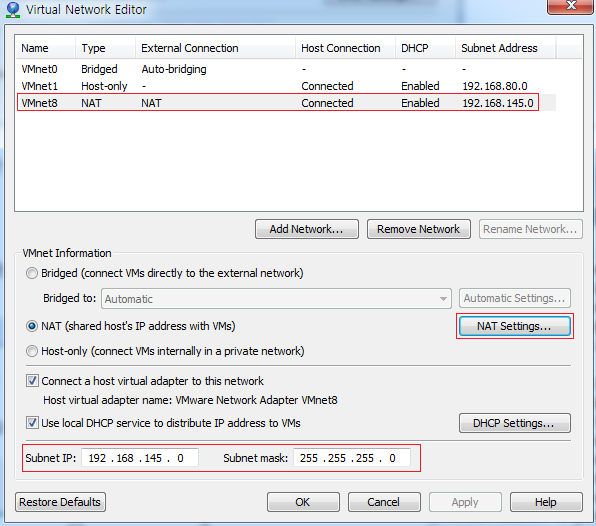This screenshot has width=596, height=526.
Task: Click the Apply button
Action: coord(465,502)
